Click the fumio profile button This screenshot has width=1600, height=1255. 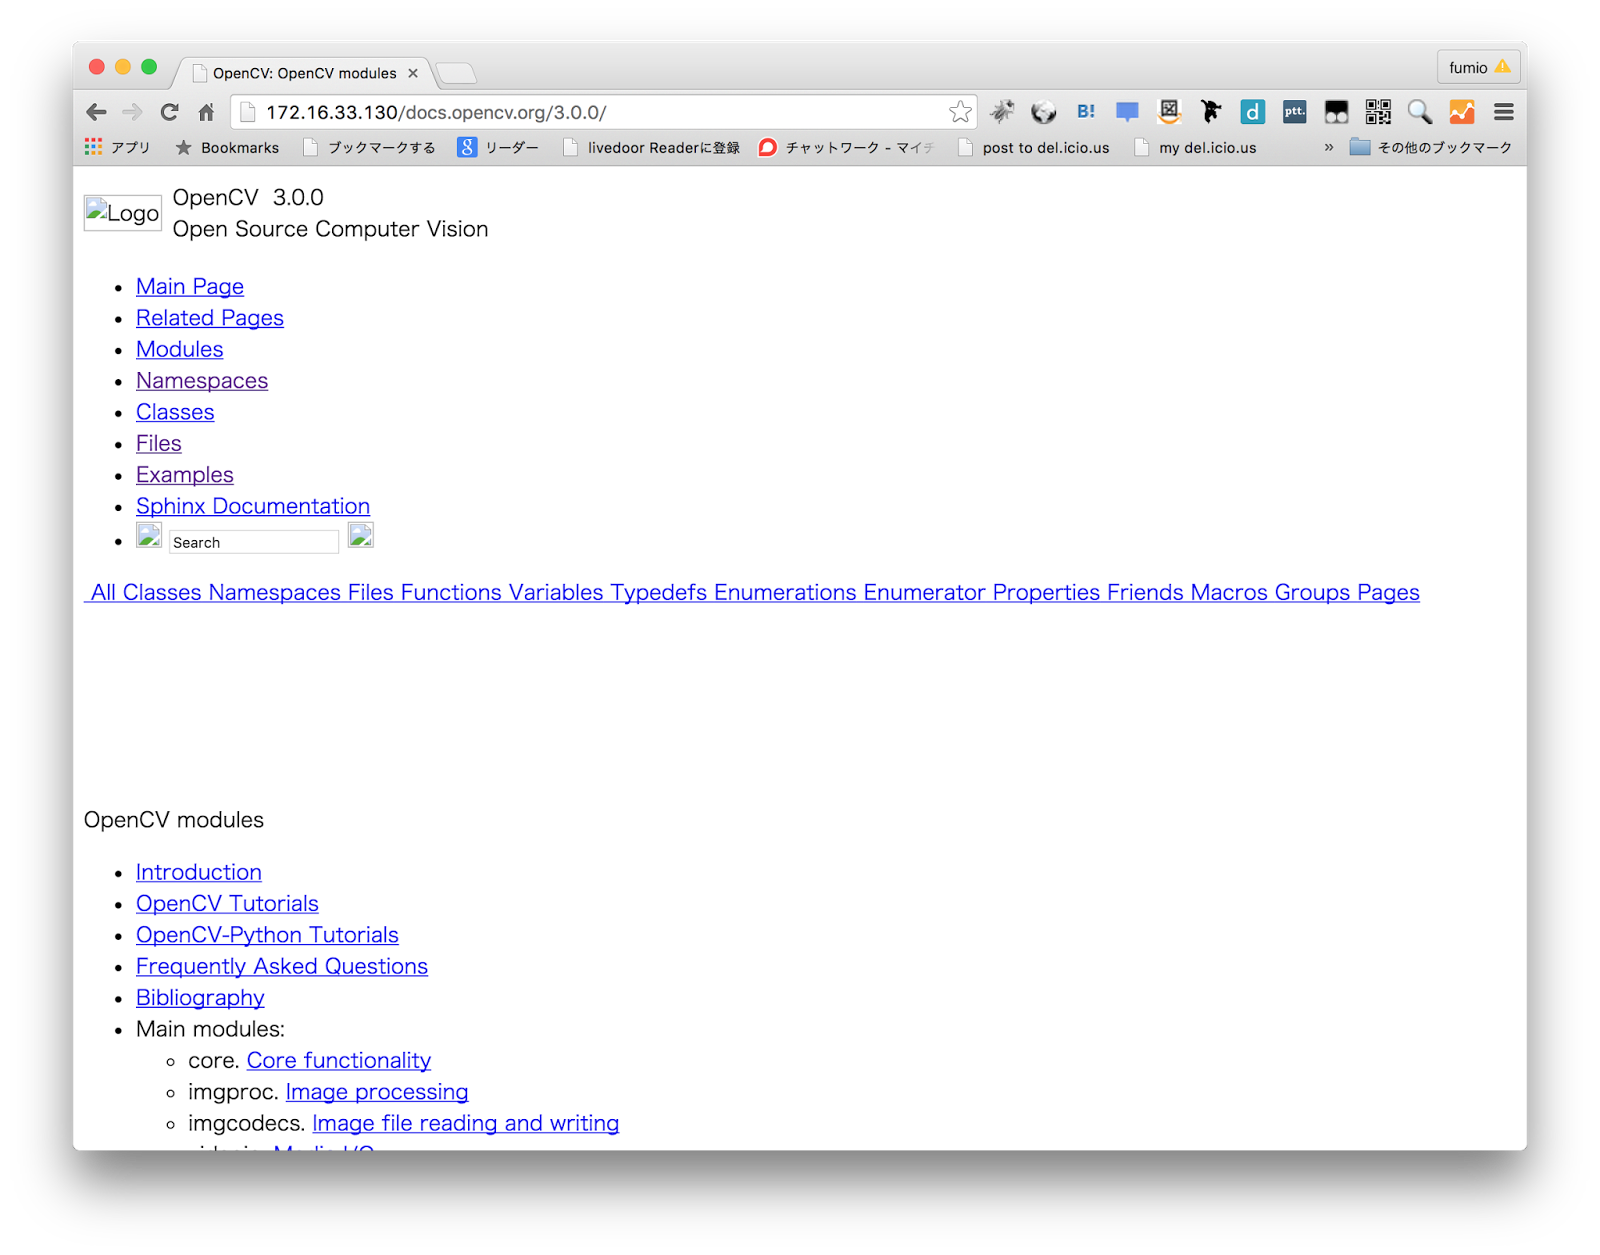pyautogui.click(x=1479, y=67)
